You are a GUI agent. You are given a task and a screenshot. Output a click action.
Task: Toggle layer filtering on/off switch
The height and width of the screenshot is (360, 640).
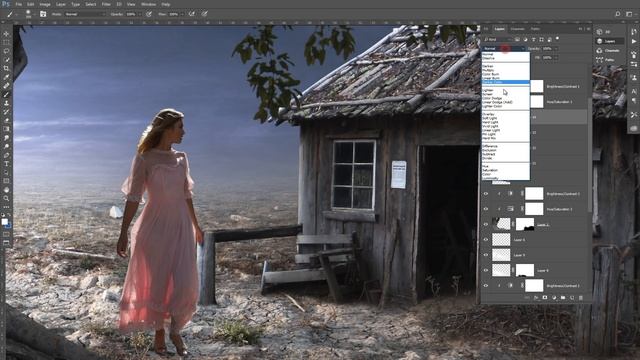[x=558, y=39]
